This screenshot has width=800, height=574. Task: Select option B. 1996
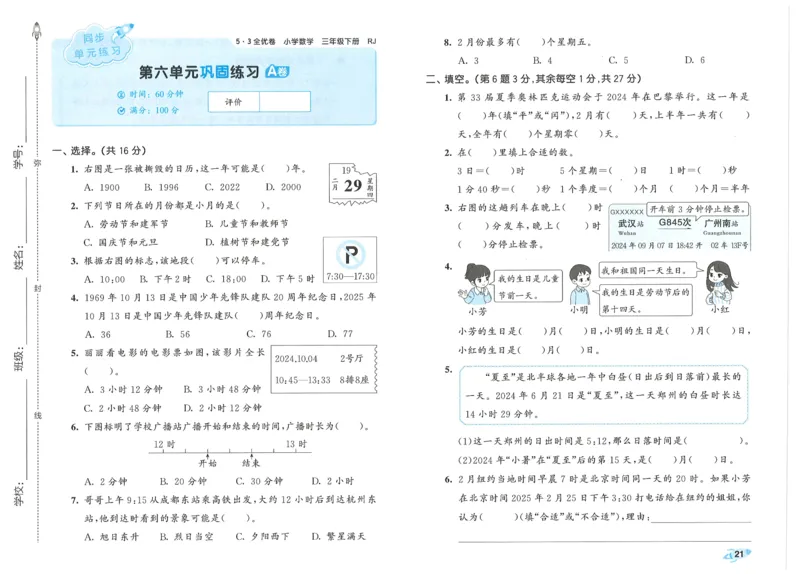pyautogui.click(x=161, y=187)
